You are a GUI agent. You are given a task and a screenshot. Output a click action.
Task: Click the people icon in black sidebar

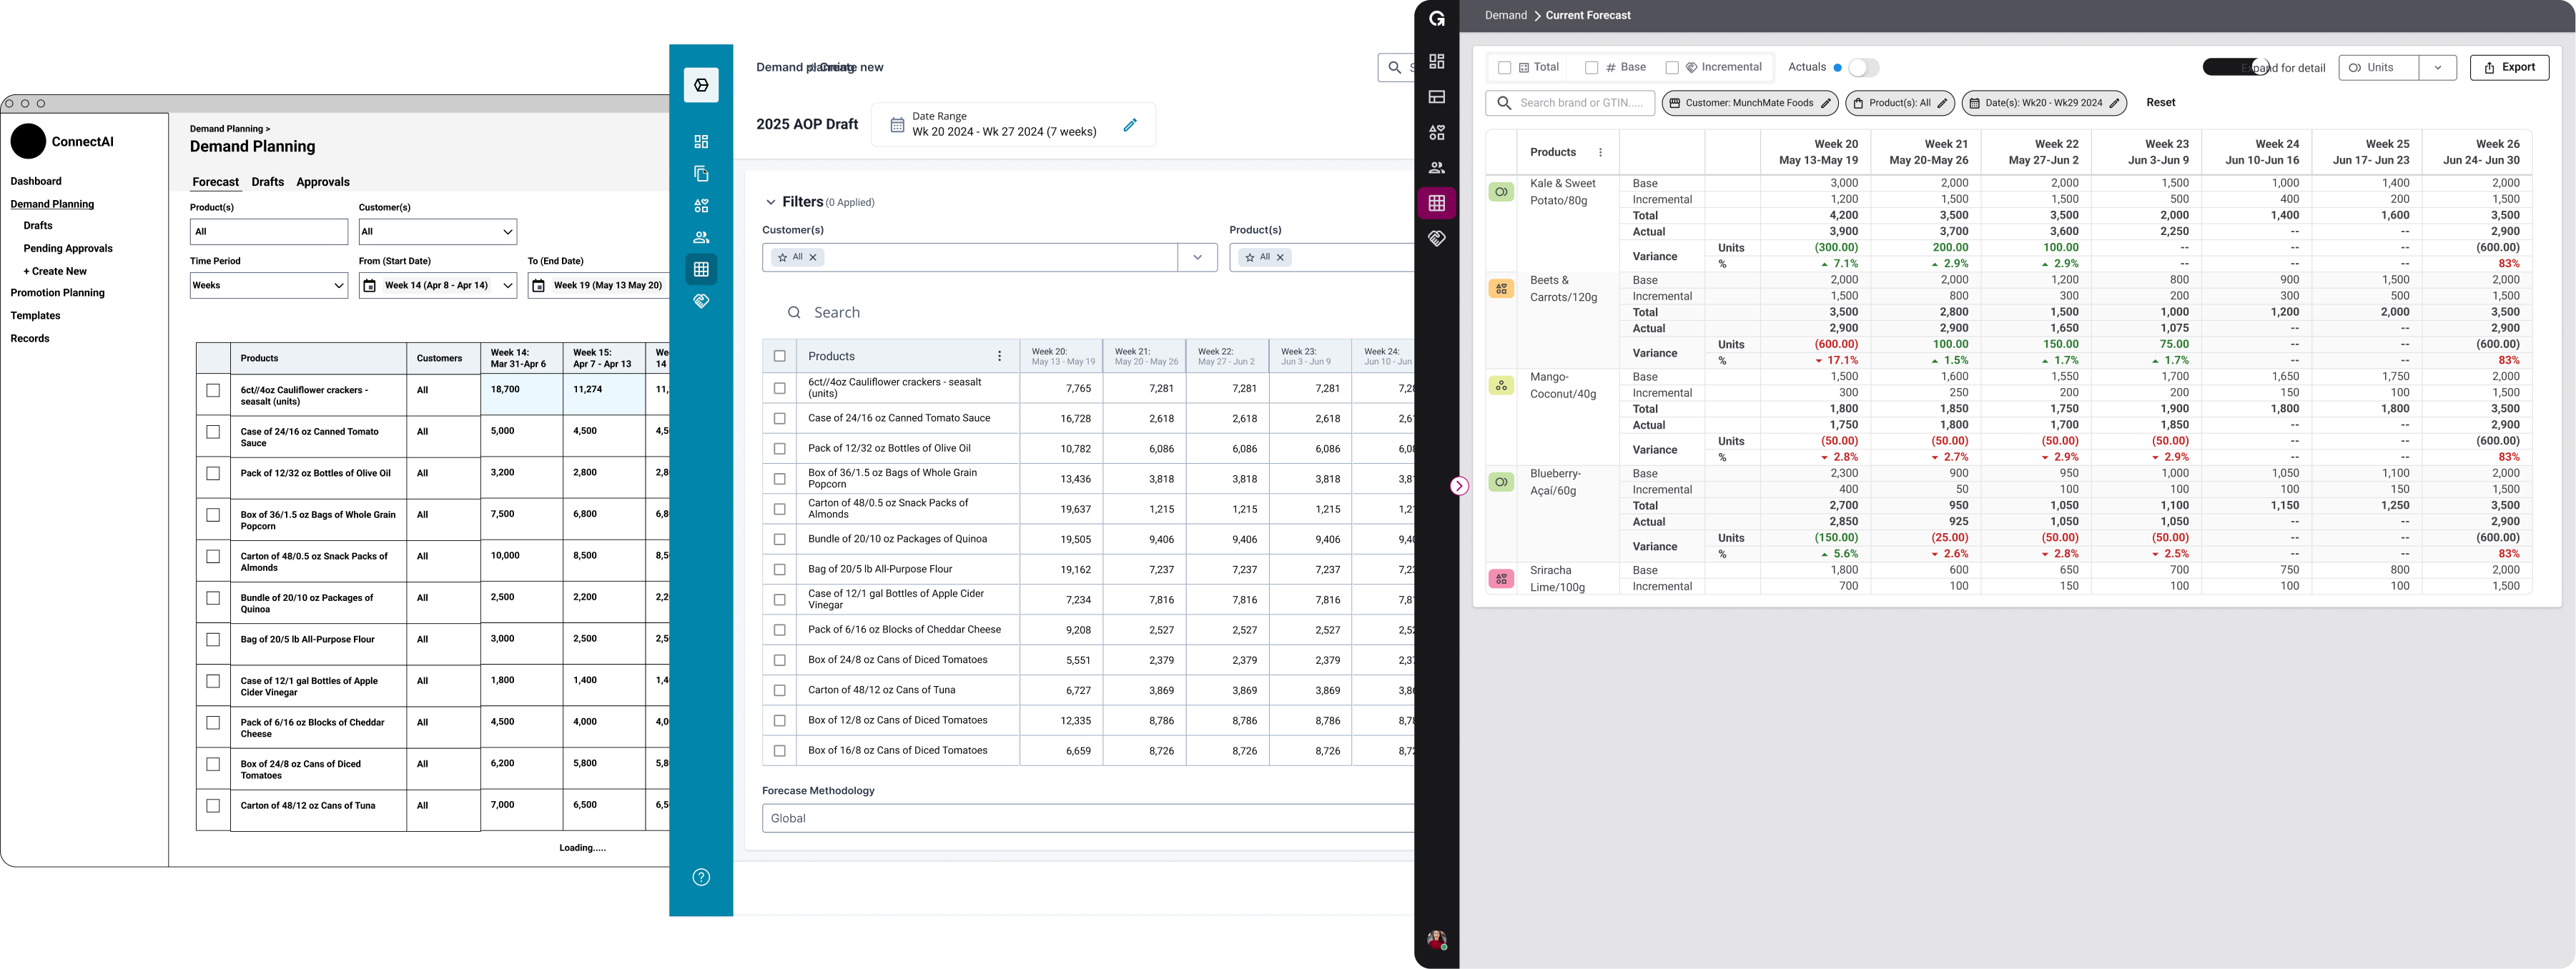pyautogui.click(x=1436, y=168)
